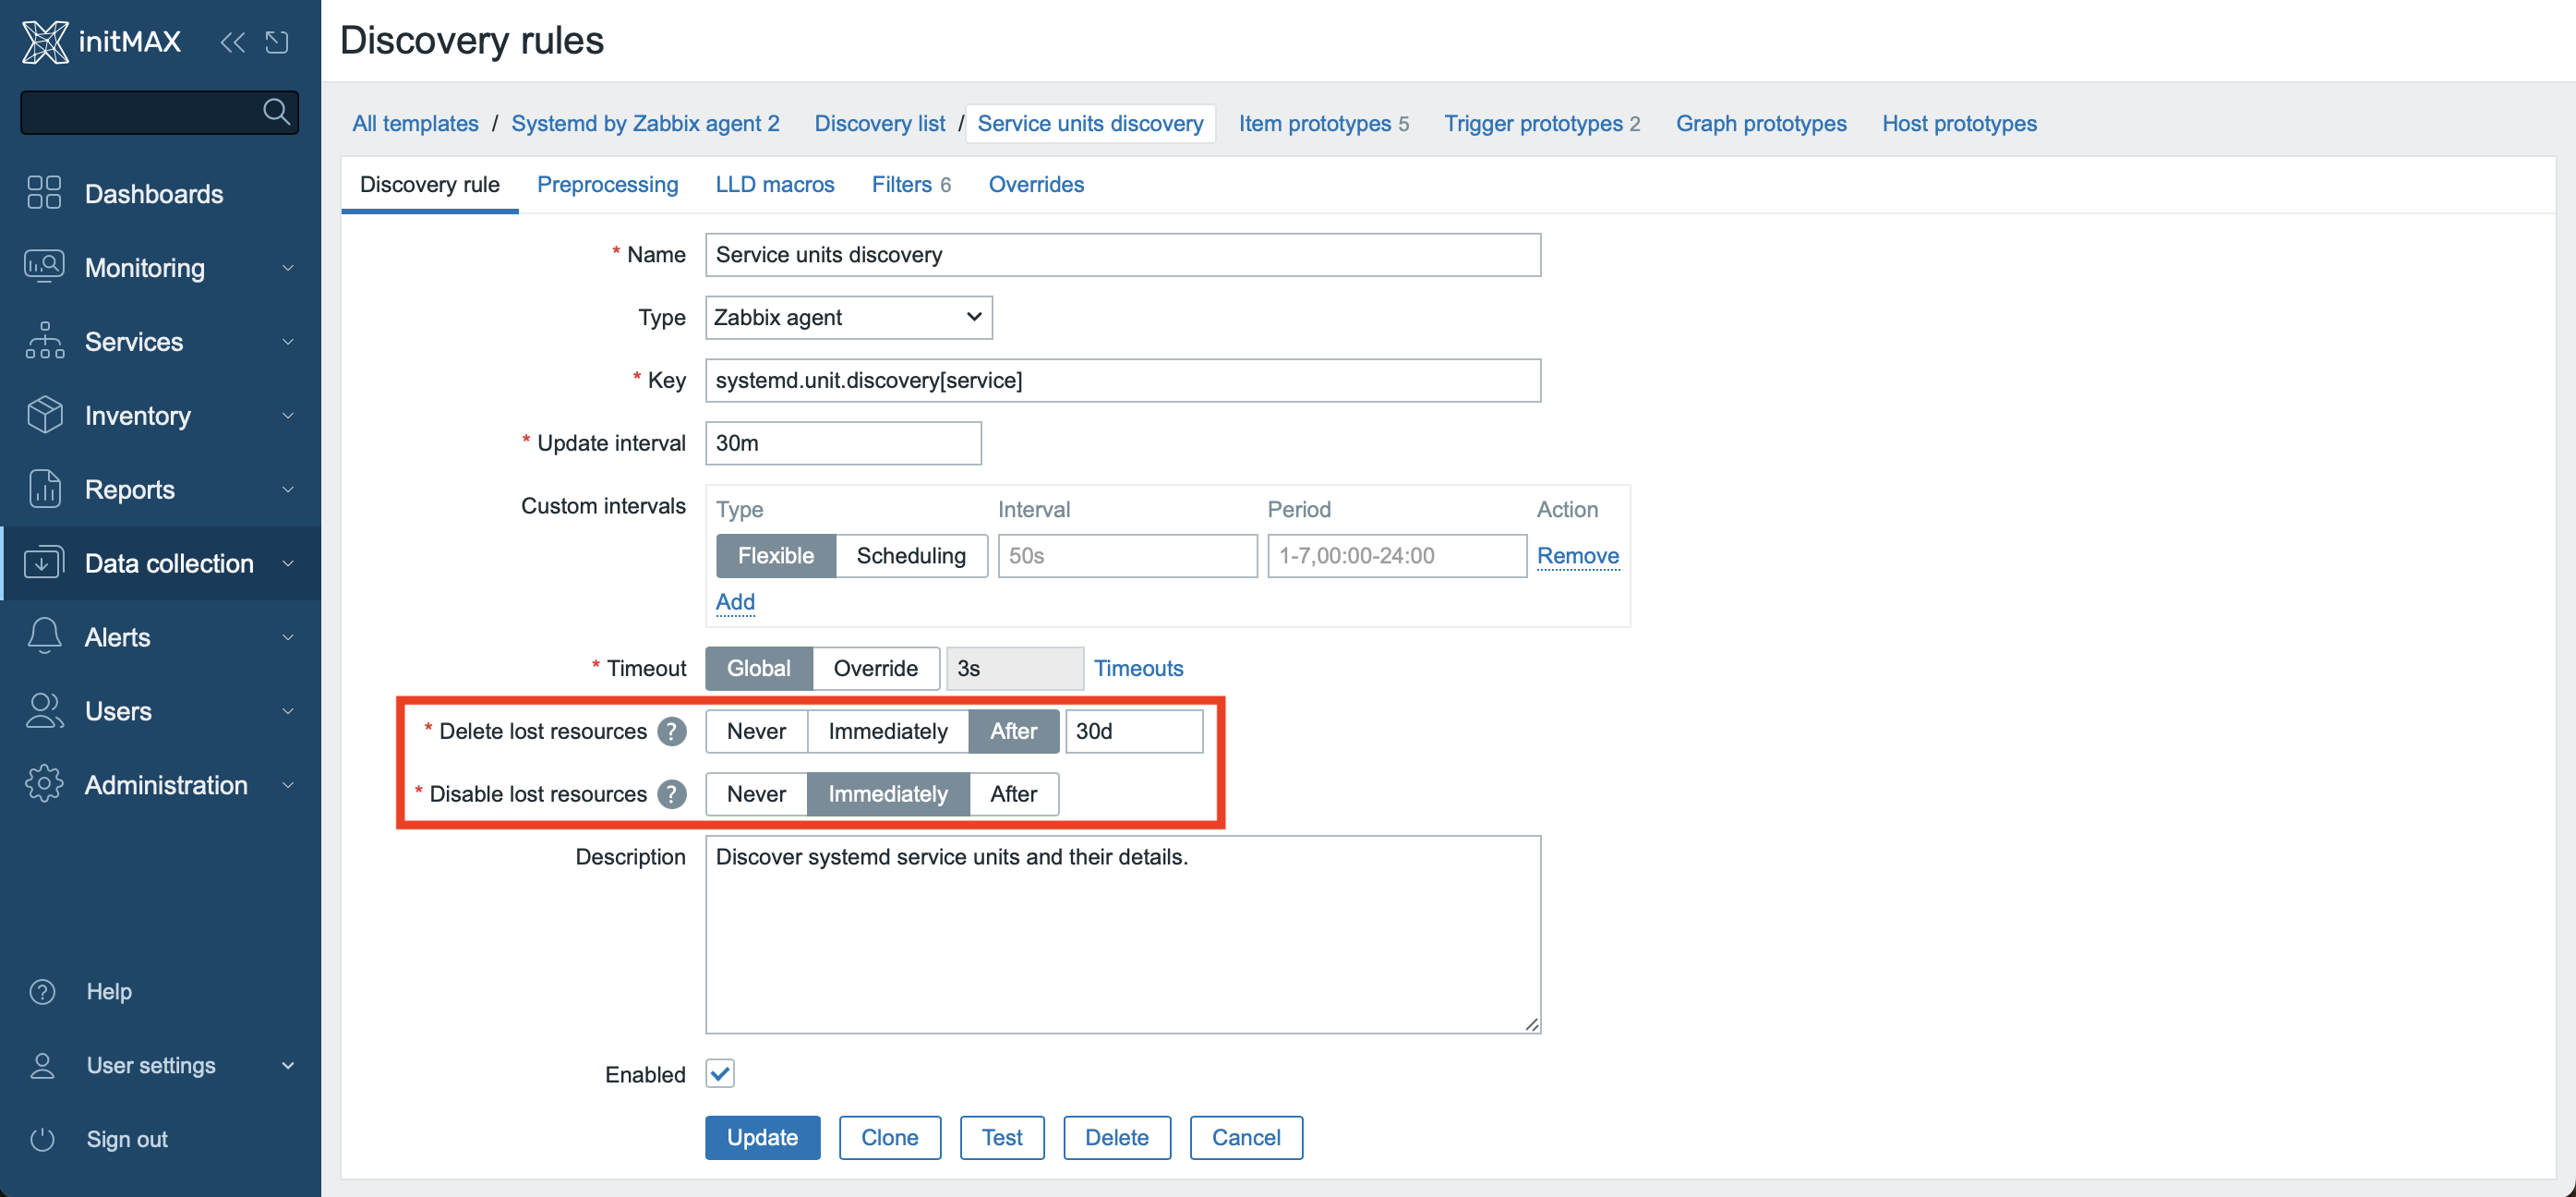This screenshot has width=2576, height=1197.
Task: Switch to the Preprocessing tab
Action: coord(607,184)
